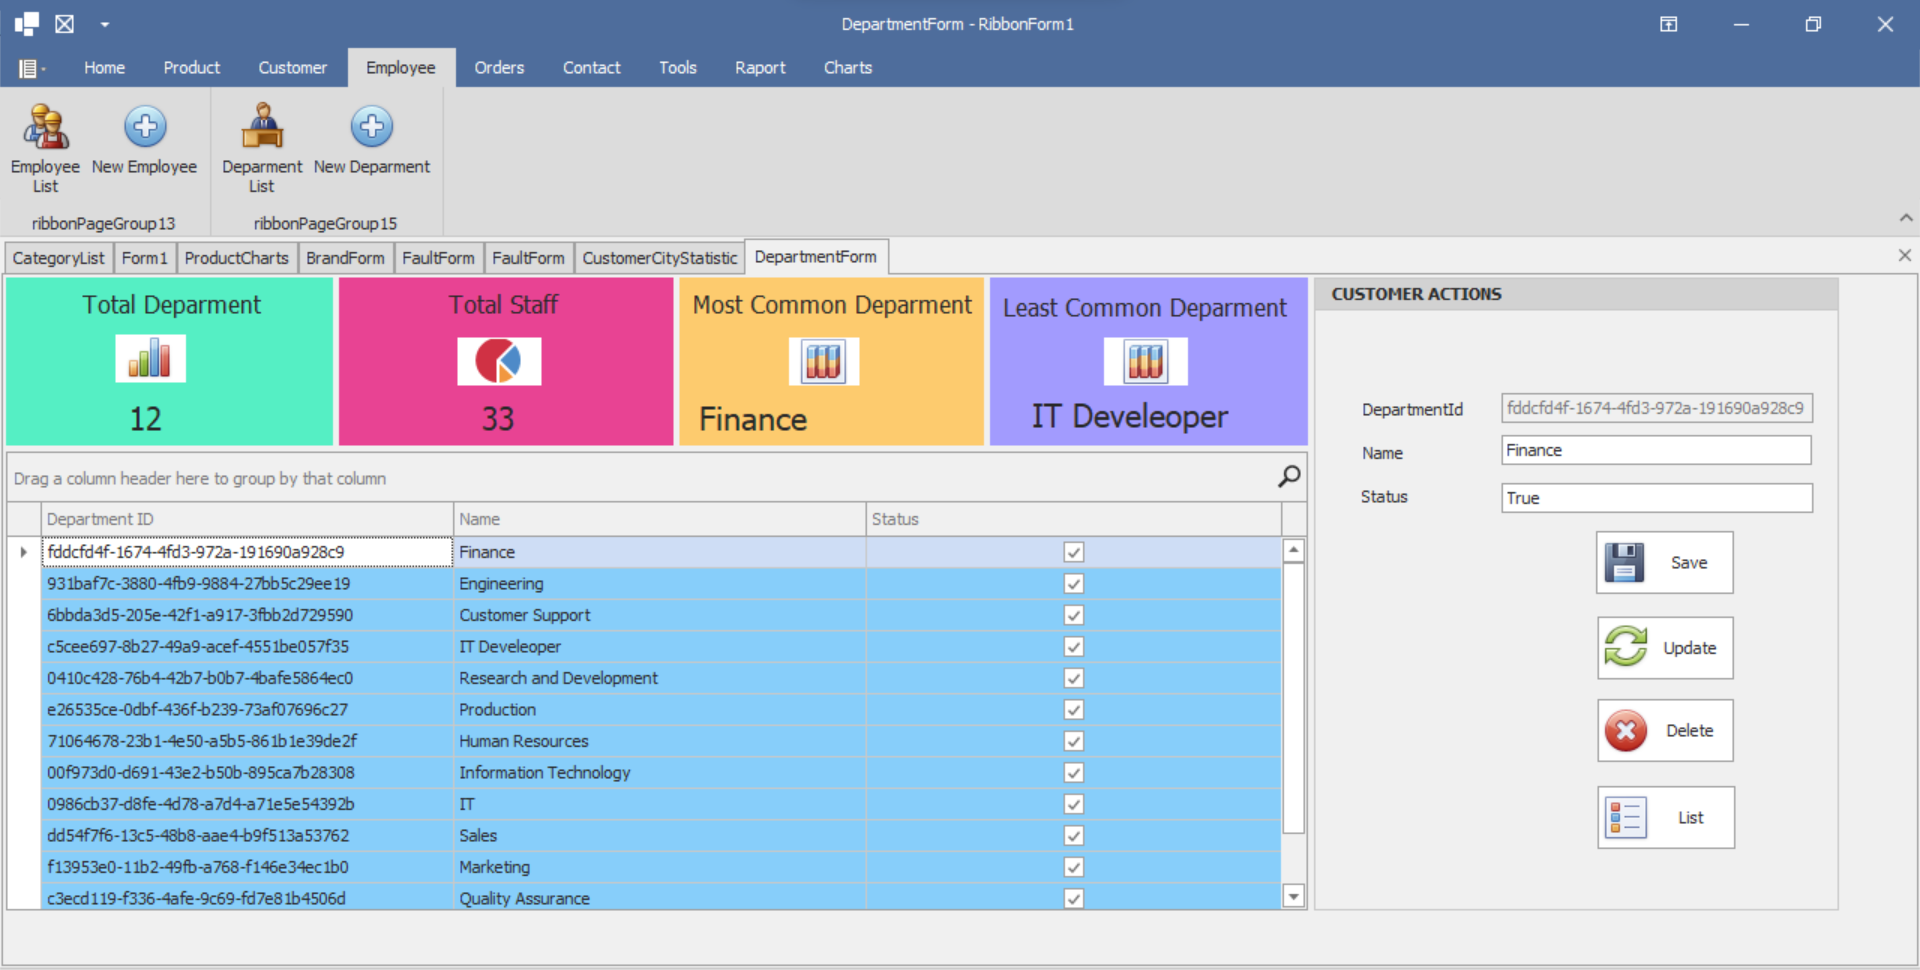
Task: Switch to the Orders ribbon tab
Action: (499, 68)
